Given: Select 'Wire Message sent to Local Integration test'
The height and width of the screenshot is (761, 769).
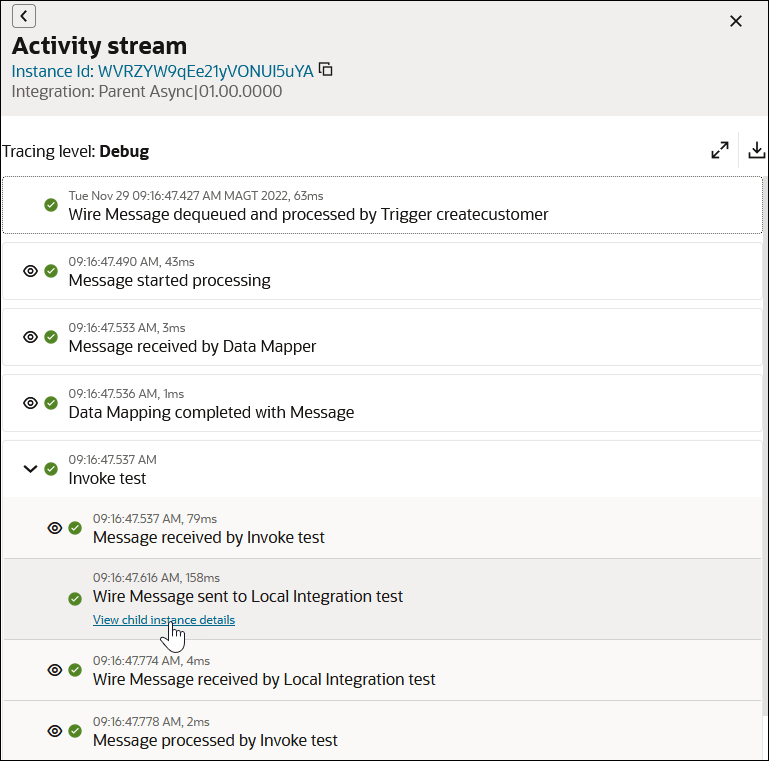Looking at the screenshot, I should (x=248, y=596).
